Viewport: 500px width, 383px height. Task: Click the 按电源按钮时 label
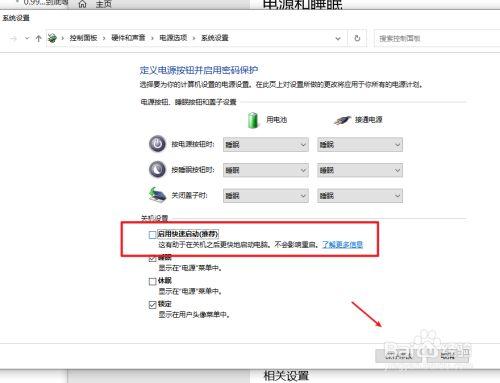tap(193, 144)
